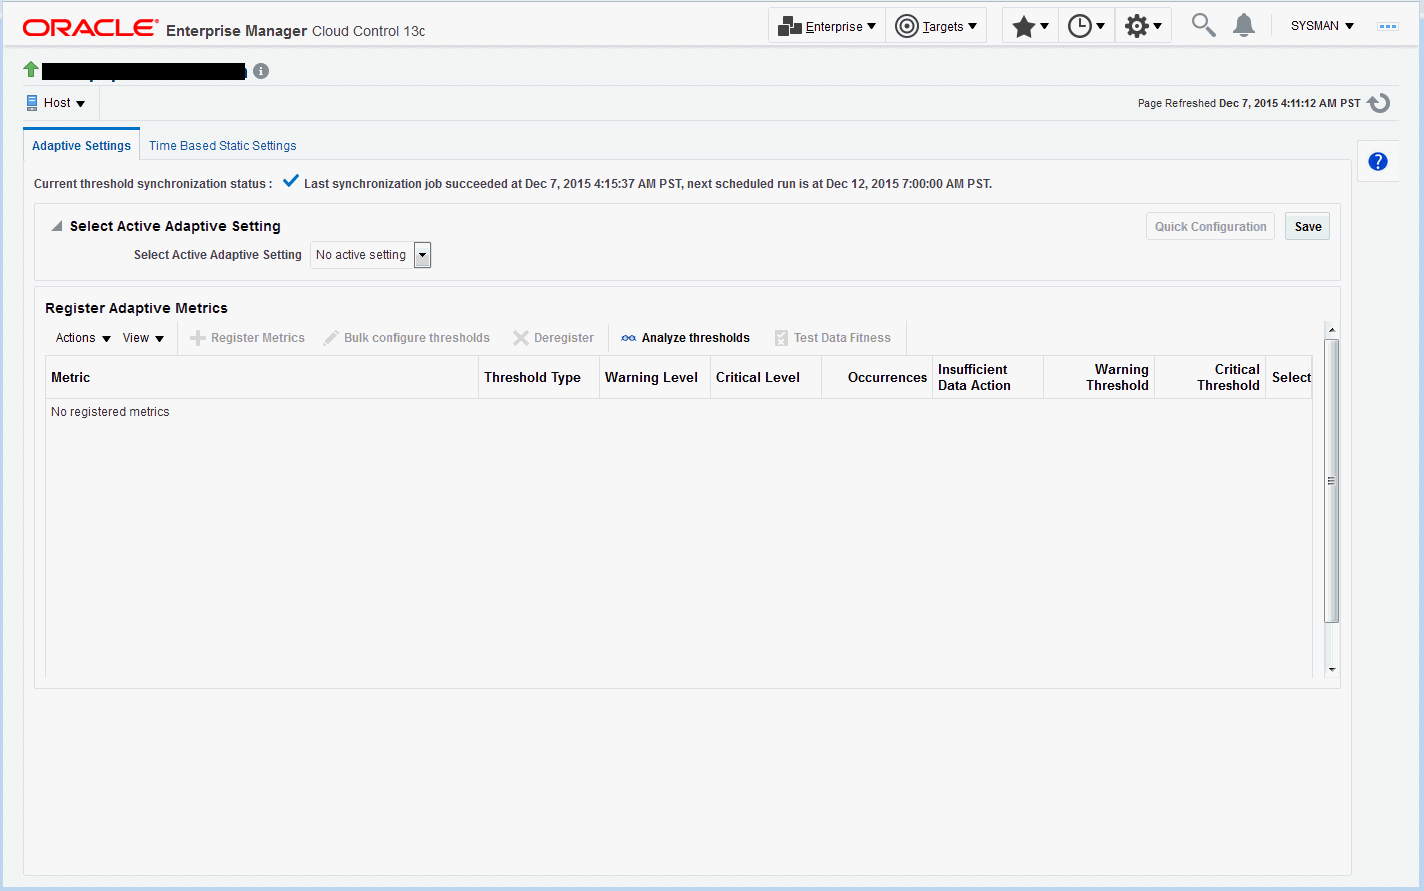
Task: Click Critical Threshold column header
Action: tap(1210, 377)
